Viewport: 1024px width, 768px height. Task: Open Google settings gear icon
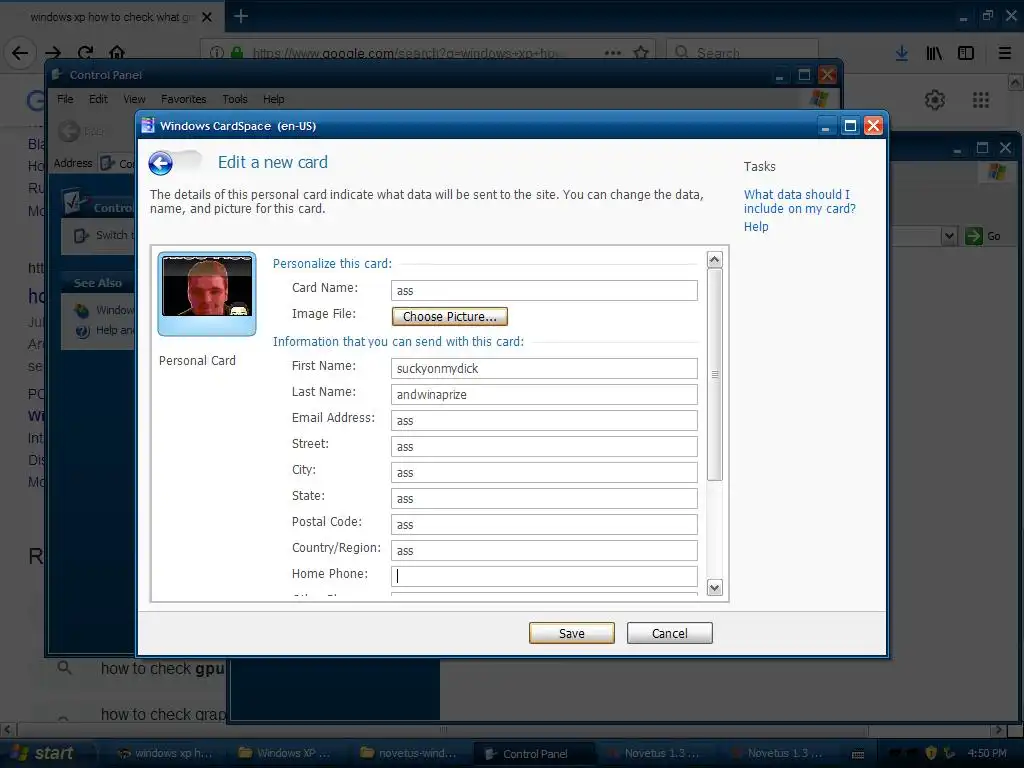[x=935, y=100]
